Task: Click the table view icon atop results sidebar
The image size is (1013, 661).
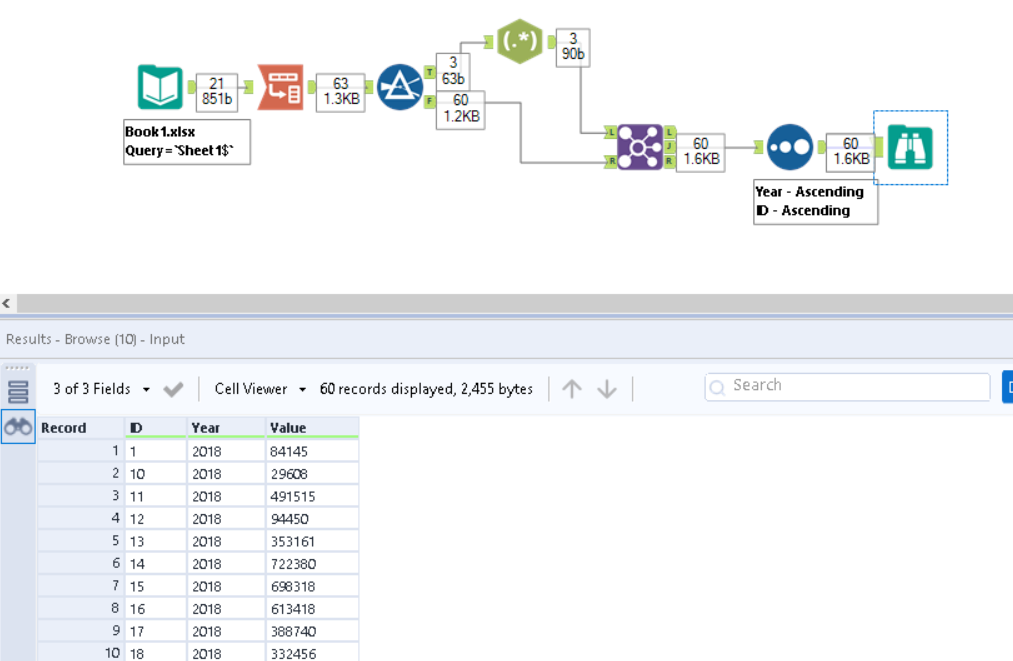Action: [19, 391]
